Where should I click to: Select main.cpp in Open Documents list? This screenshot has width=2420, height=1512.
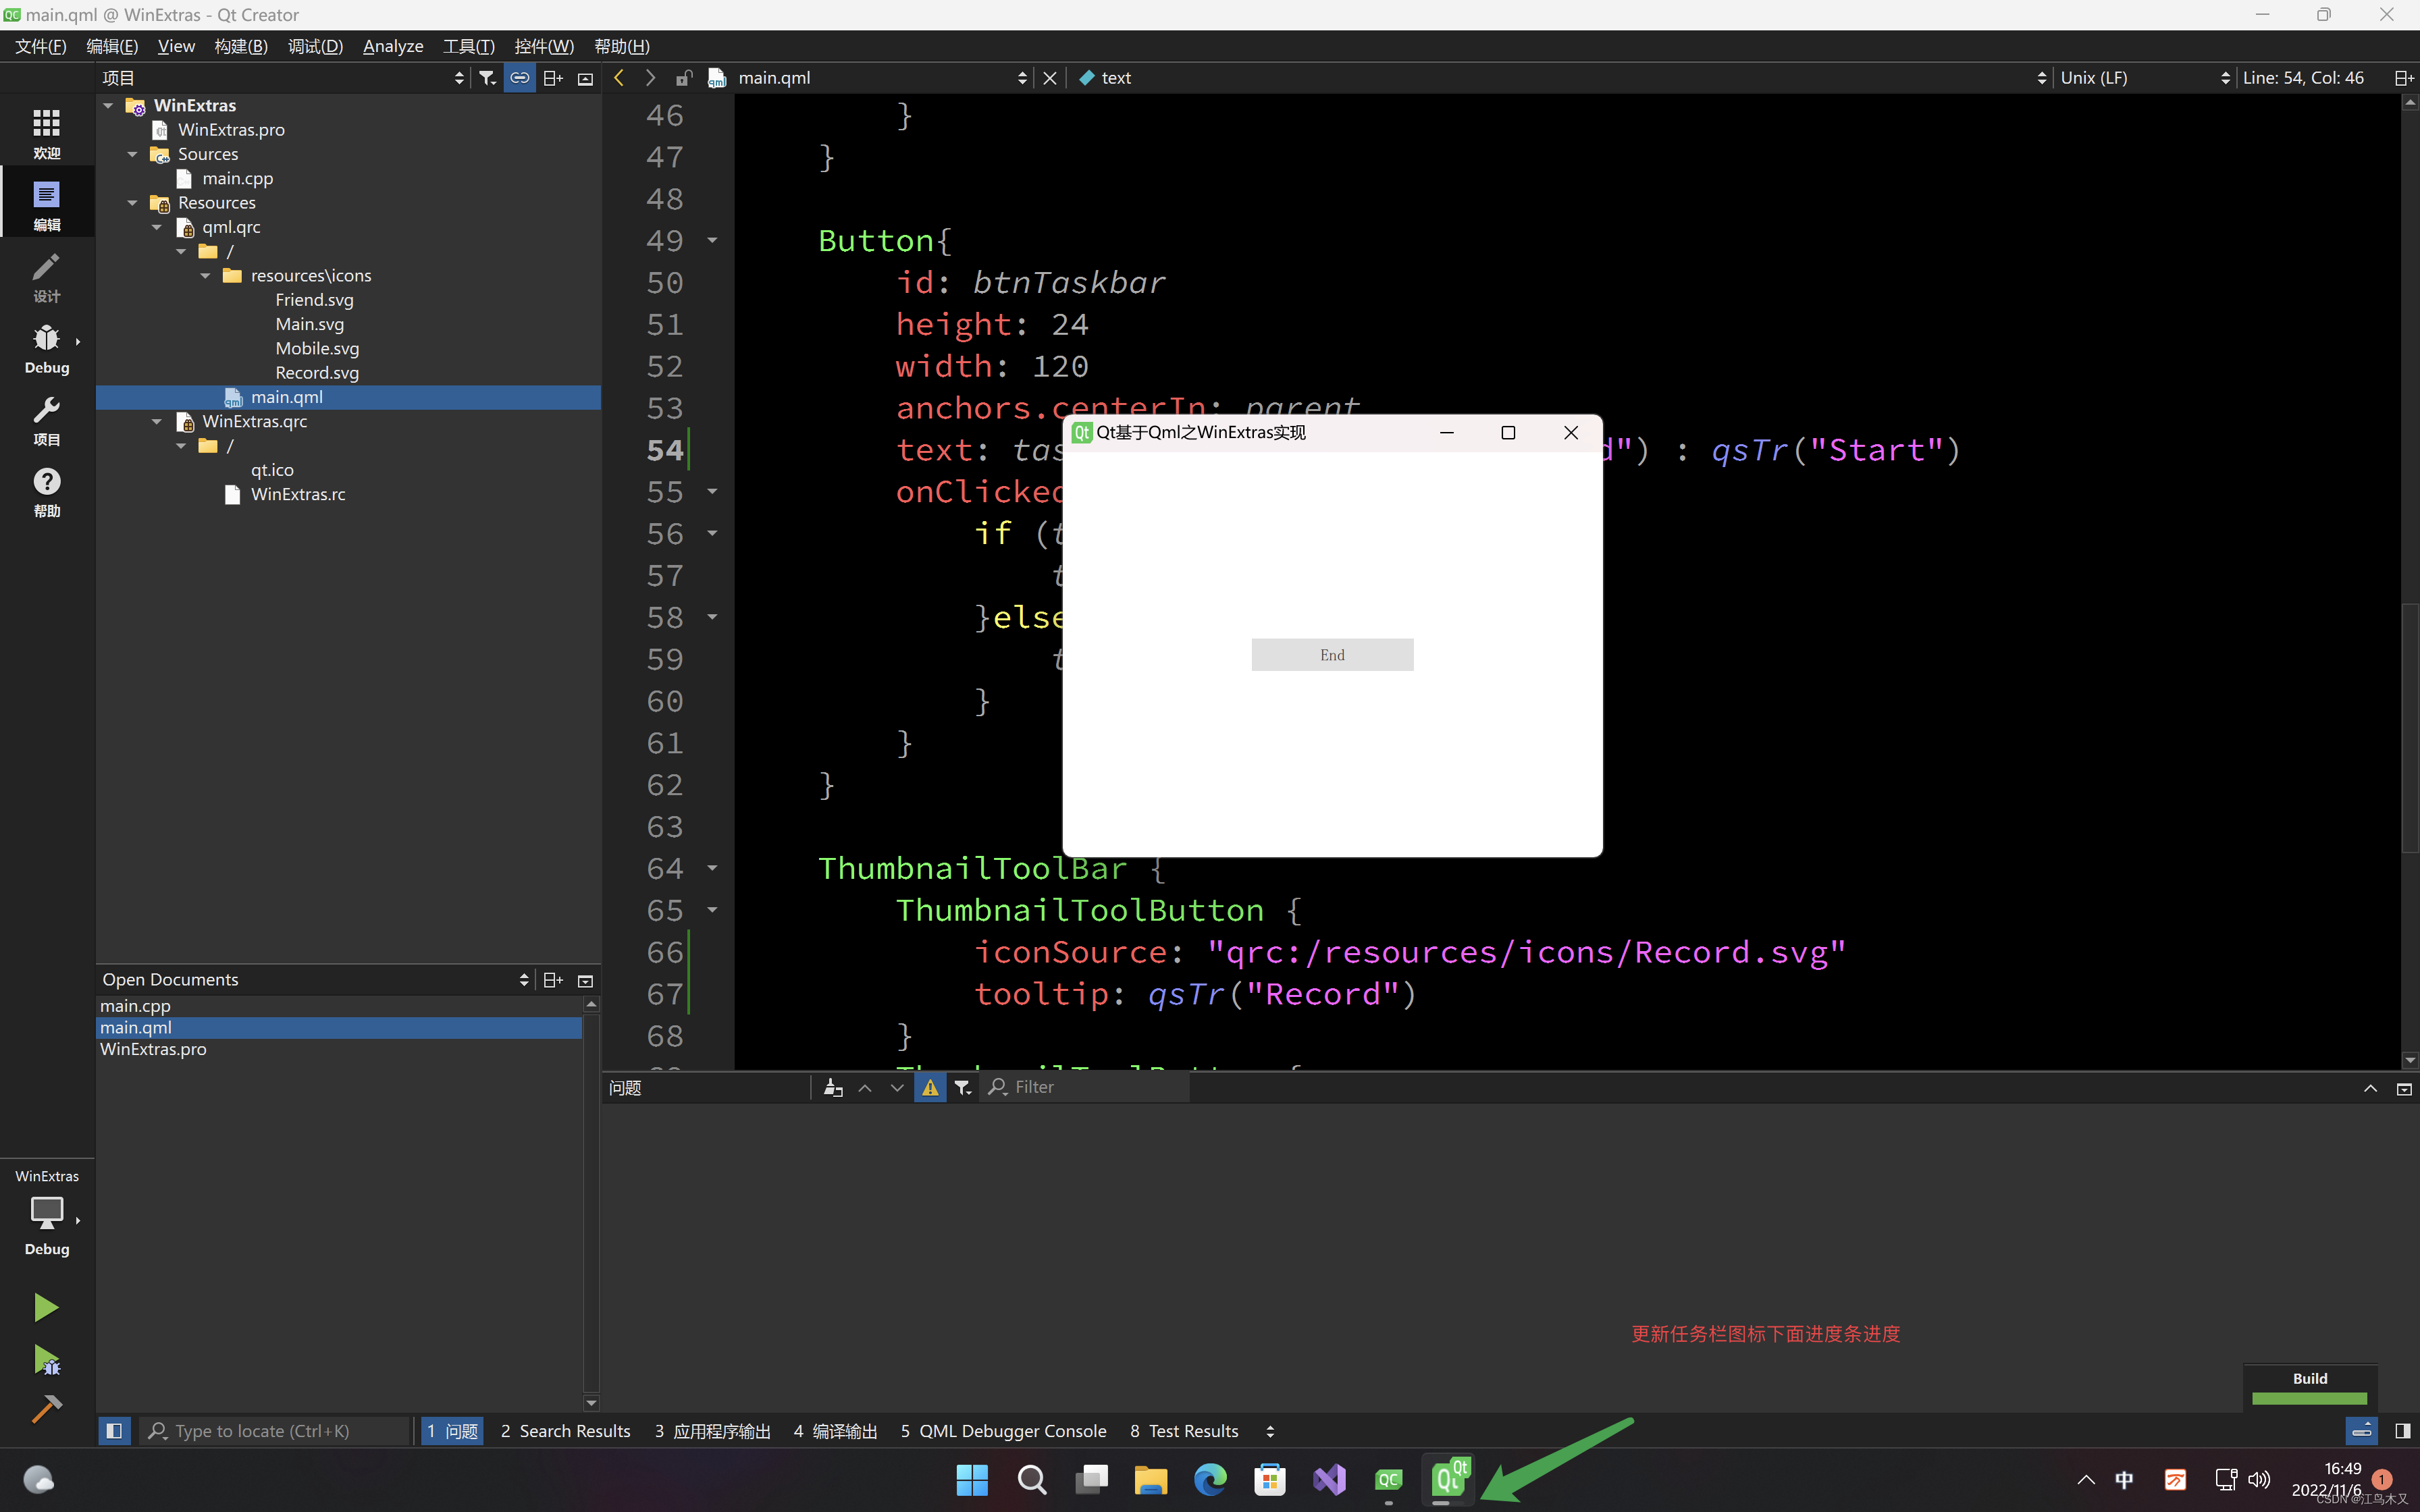point(137,1005)
